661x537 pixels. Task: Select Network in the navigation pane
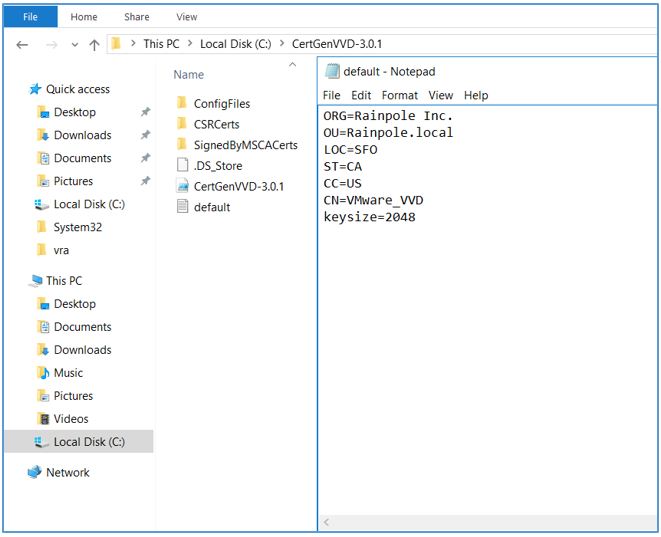[68, 473]
